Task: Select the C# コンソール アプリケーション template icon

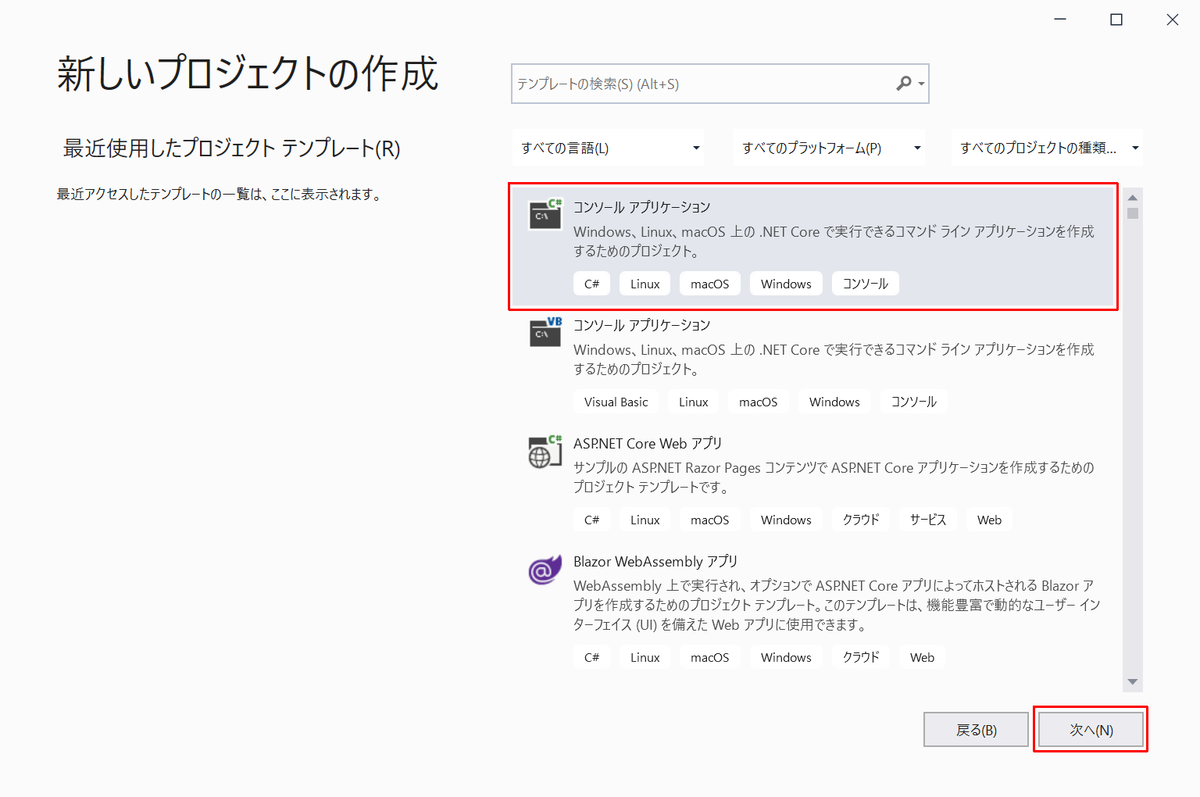Action: pyautogui.click(x=544, y=215)
